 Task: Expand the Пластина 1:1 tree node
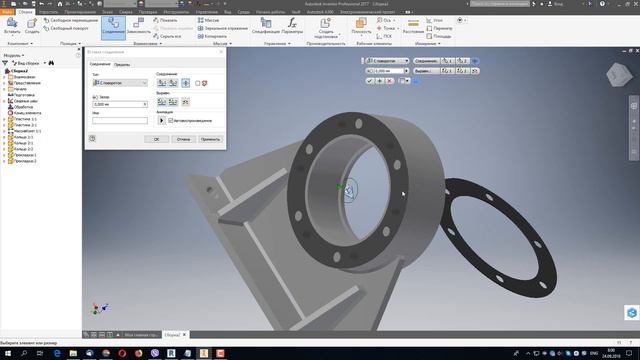tap(4, 119)
